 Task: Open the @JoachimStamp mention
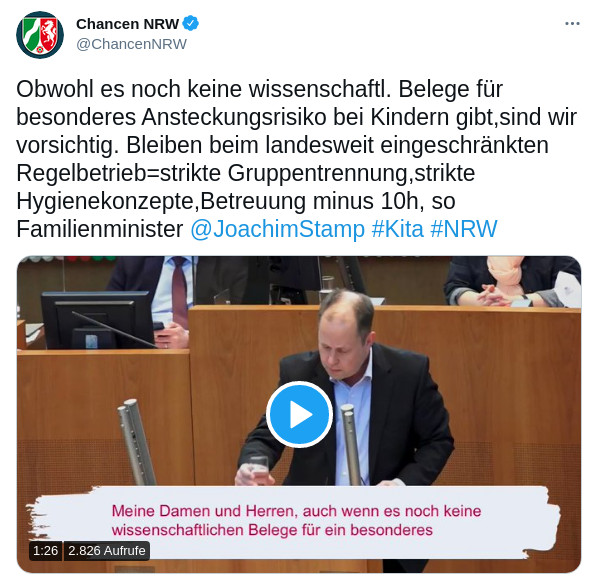(277, 229)
